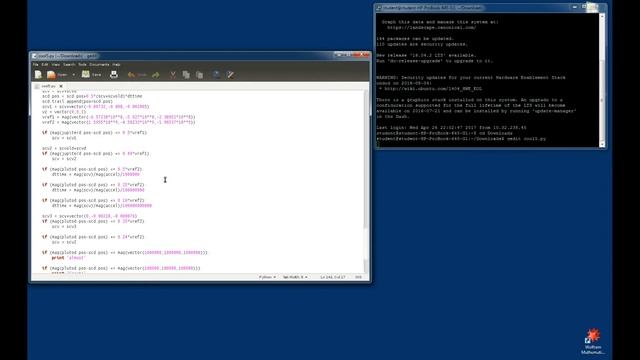Open the Tools menu in gedit
640x360 pixels.
pos(82,64)
